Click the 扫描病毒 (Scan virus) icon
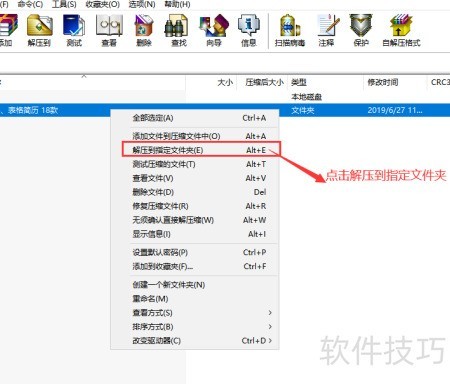Image resolution: width=450 pixels, height=384 pixels. (290, 30)
